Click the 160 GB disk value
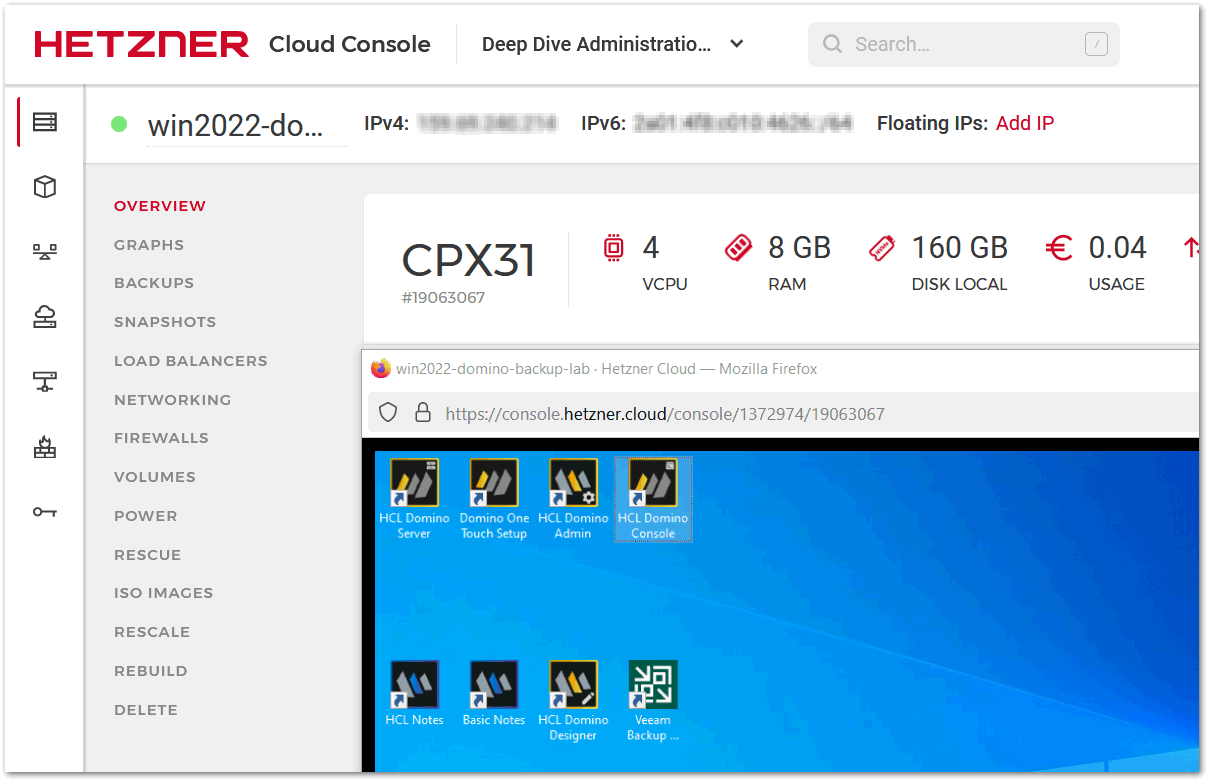The height and width of the screenshot is (781, 1208). click(x=960, y=247)
